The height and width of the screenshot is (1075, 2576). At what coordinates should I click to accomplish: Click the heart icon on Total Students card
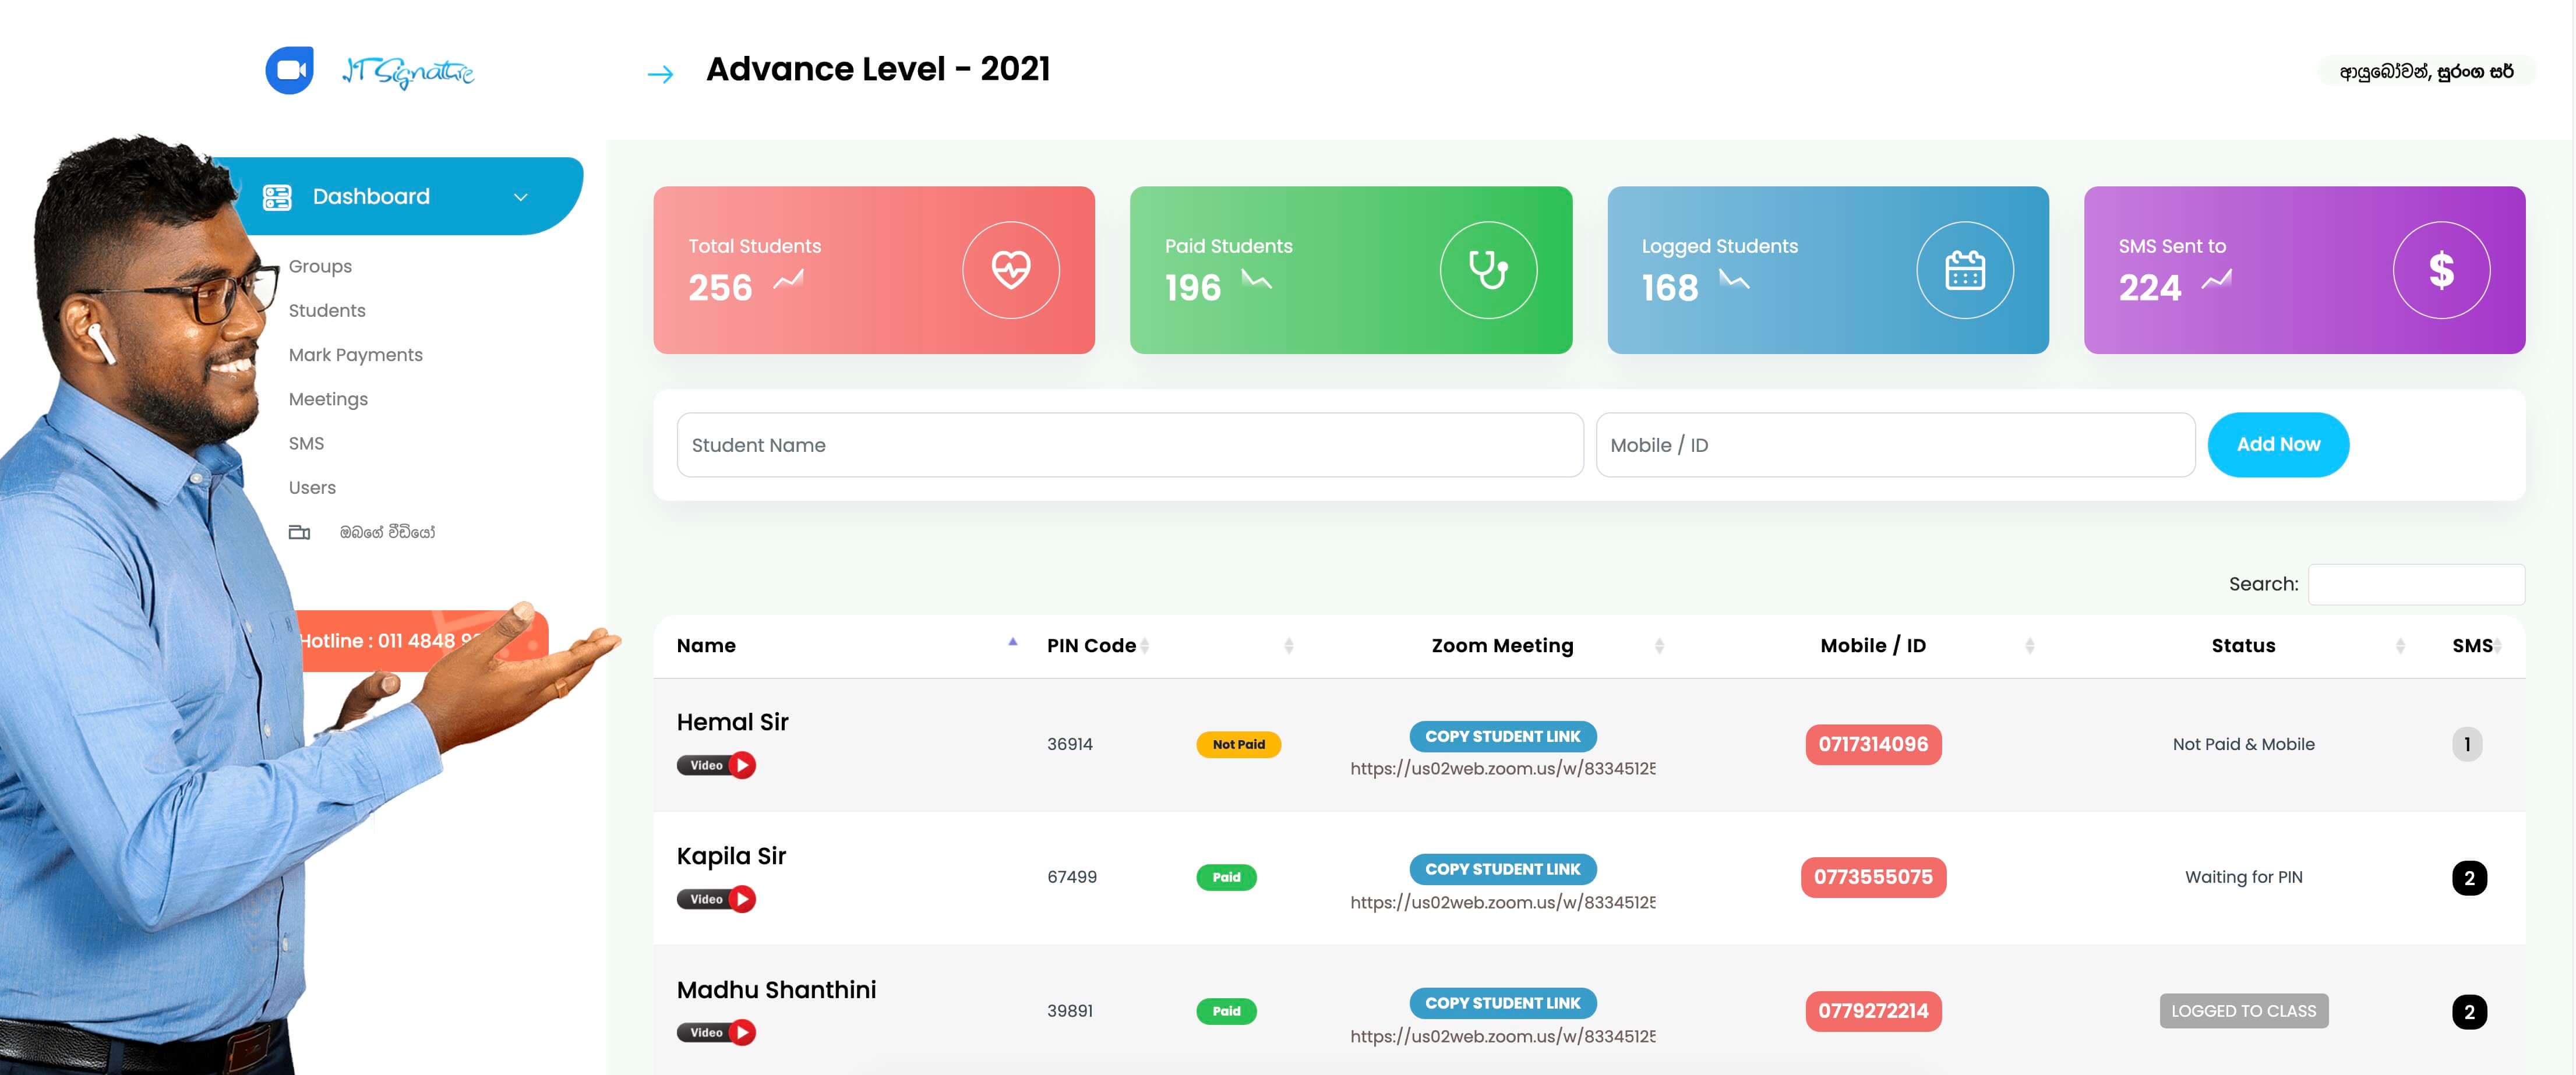[1010, 270]
